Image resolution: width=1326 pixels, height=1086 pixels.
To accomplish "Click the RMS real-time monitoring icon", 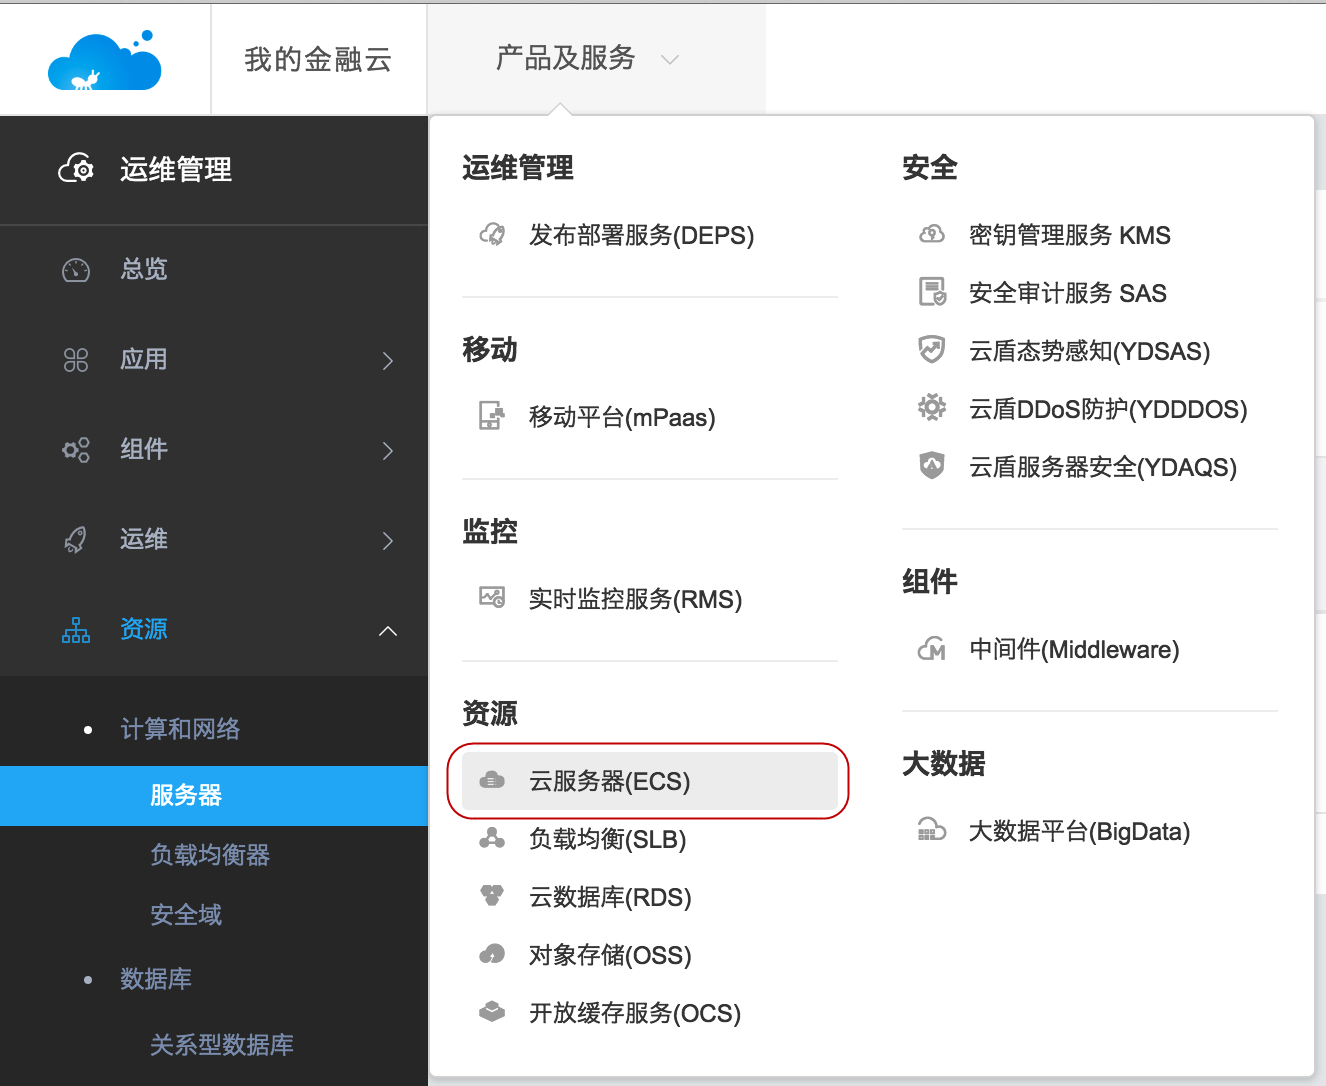I will (x=492, y=598).
